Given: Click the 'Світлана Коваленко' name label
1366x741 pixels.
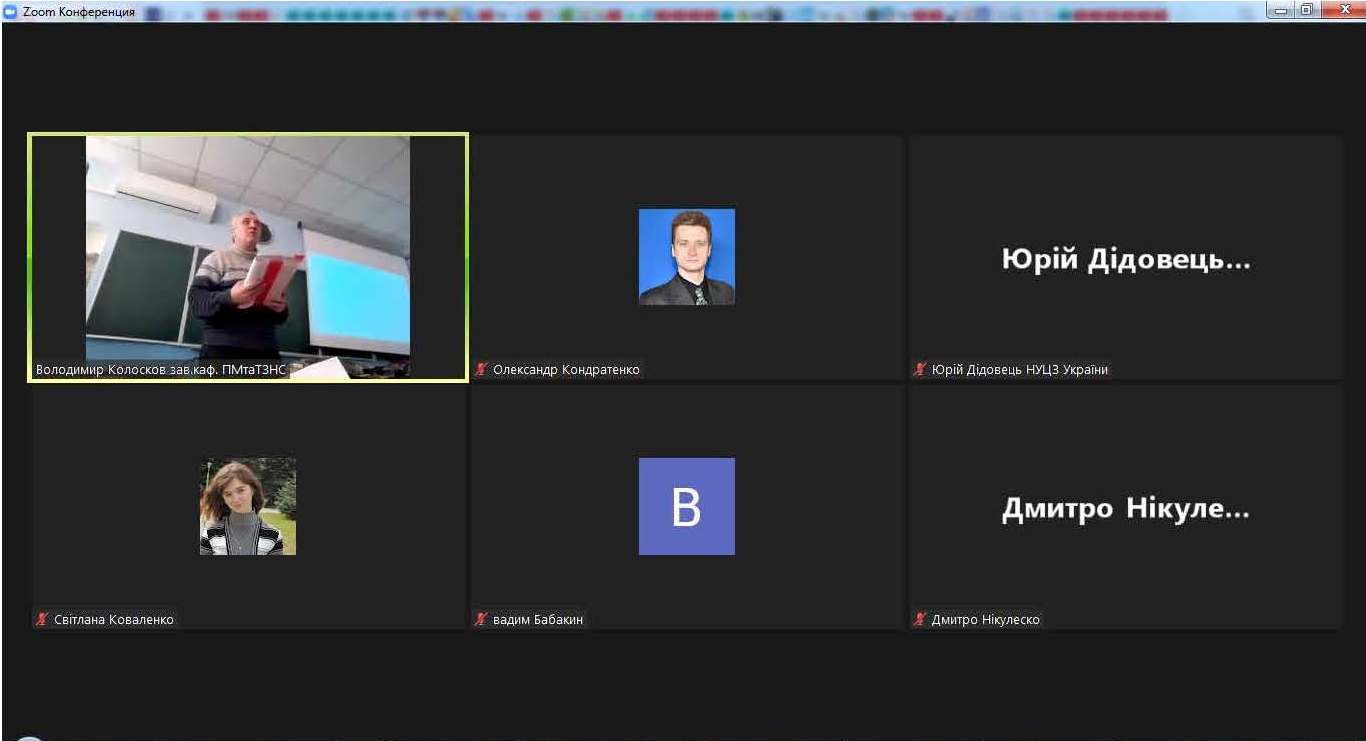Looking at the screenshot, I should pos(114,620).
